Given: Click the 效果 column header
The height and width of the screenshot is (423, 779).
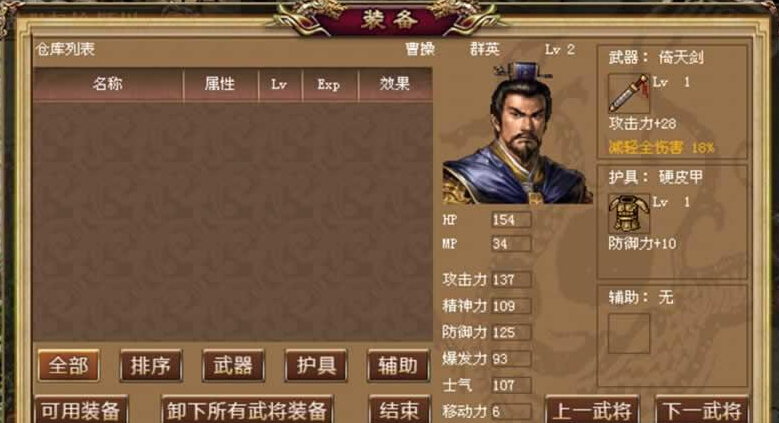Looking at the screenshot, I should click(395, 85).
